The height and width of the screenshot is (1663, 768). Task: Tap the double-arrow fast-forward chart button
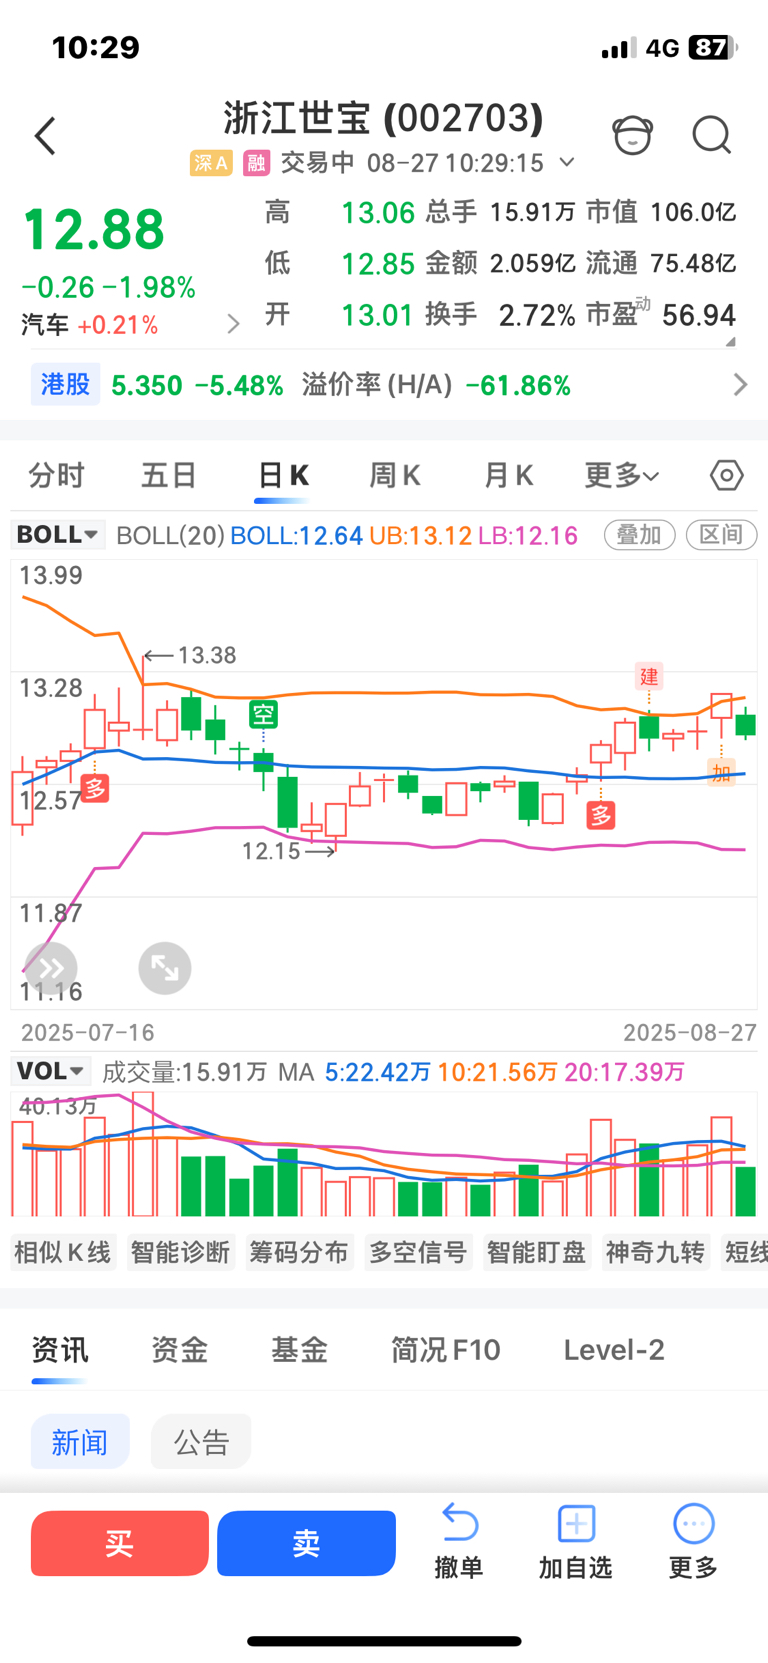51,968
